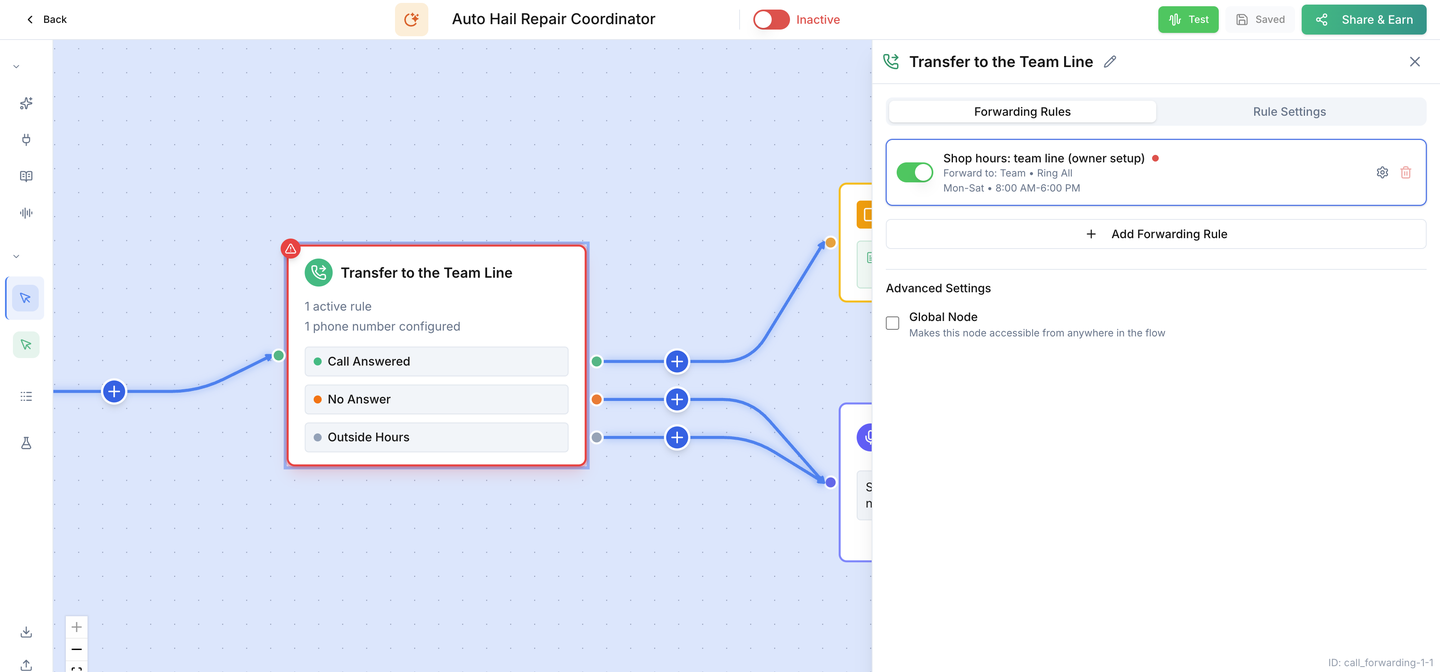Screen dimensions: 1440x672
Task: Click the green Test button
Action: click(1188, 19)
